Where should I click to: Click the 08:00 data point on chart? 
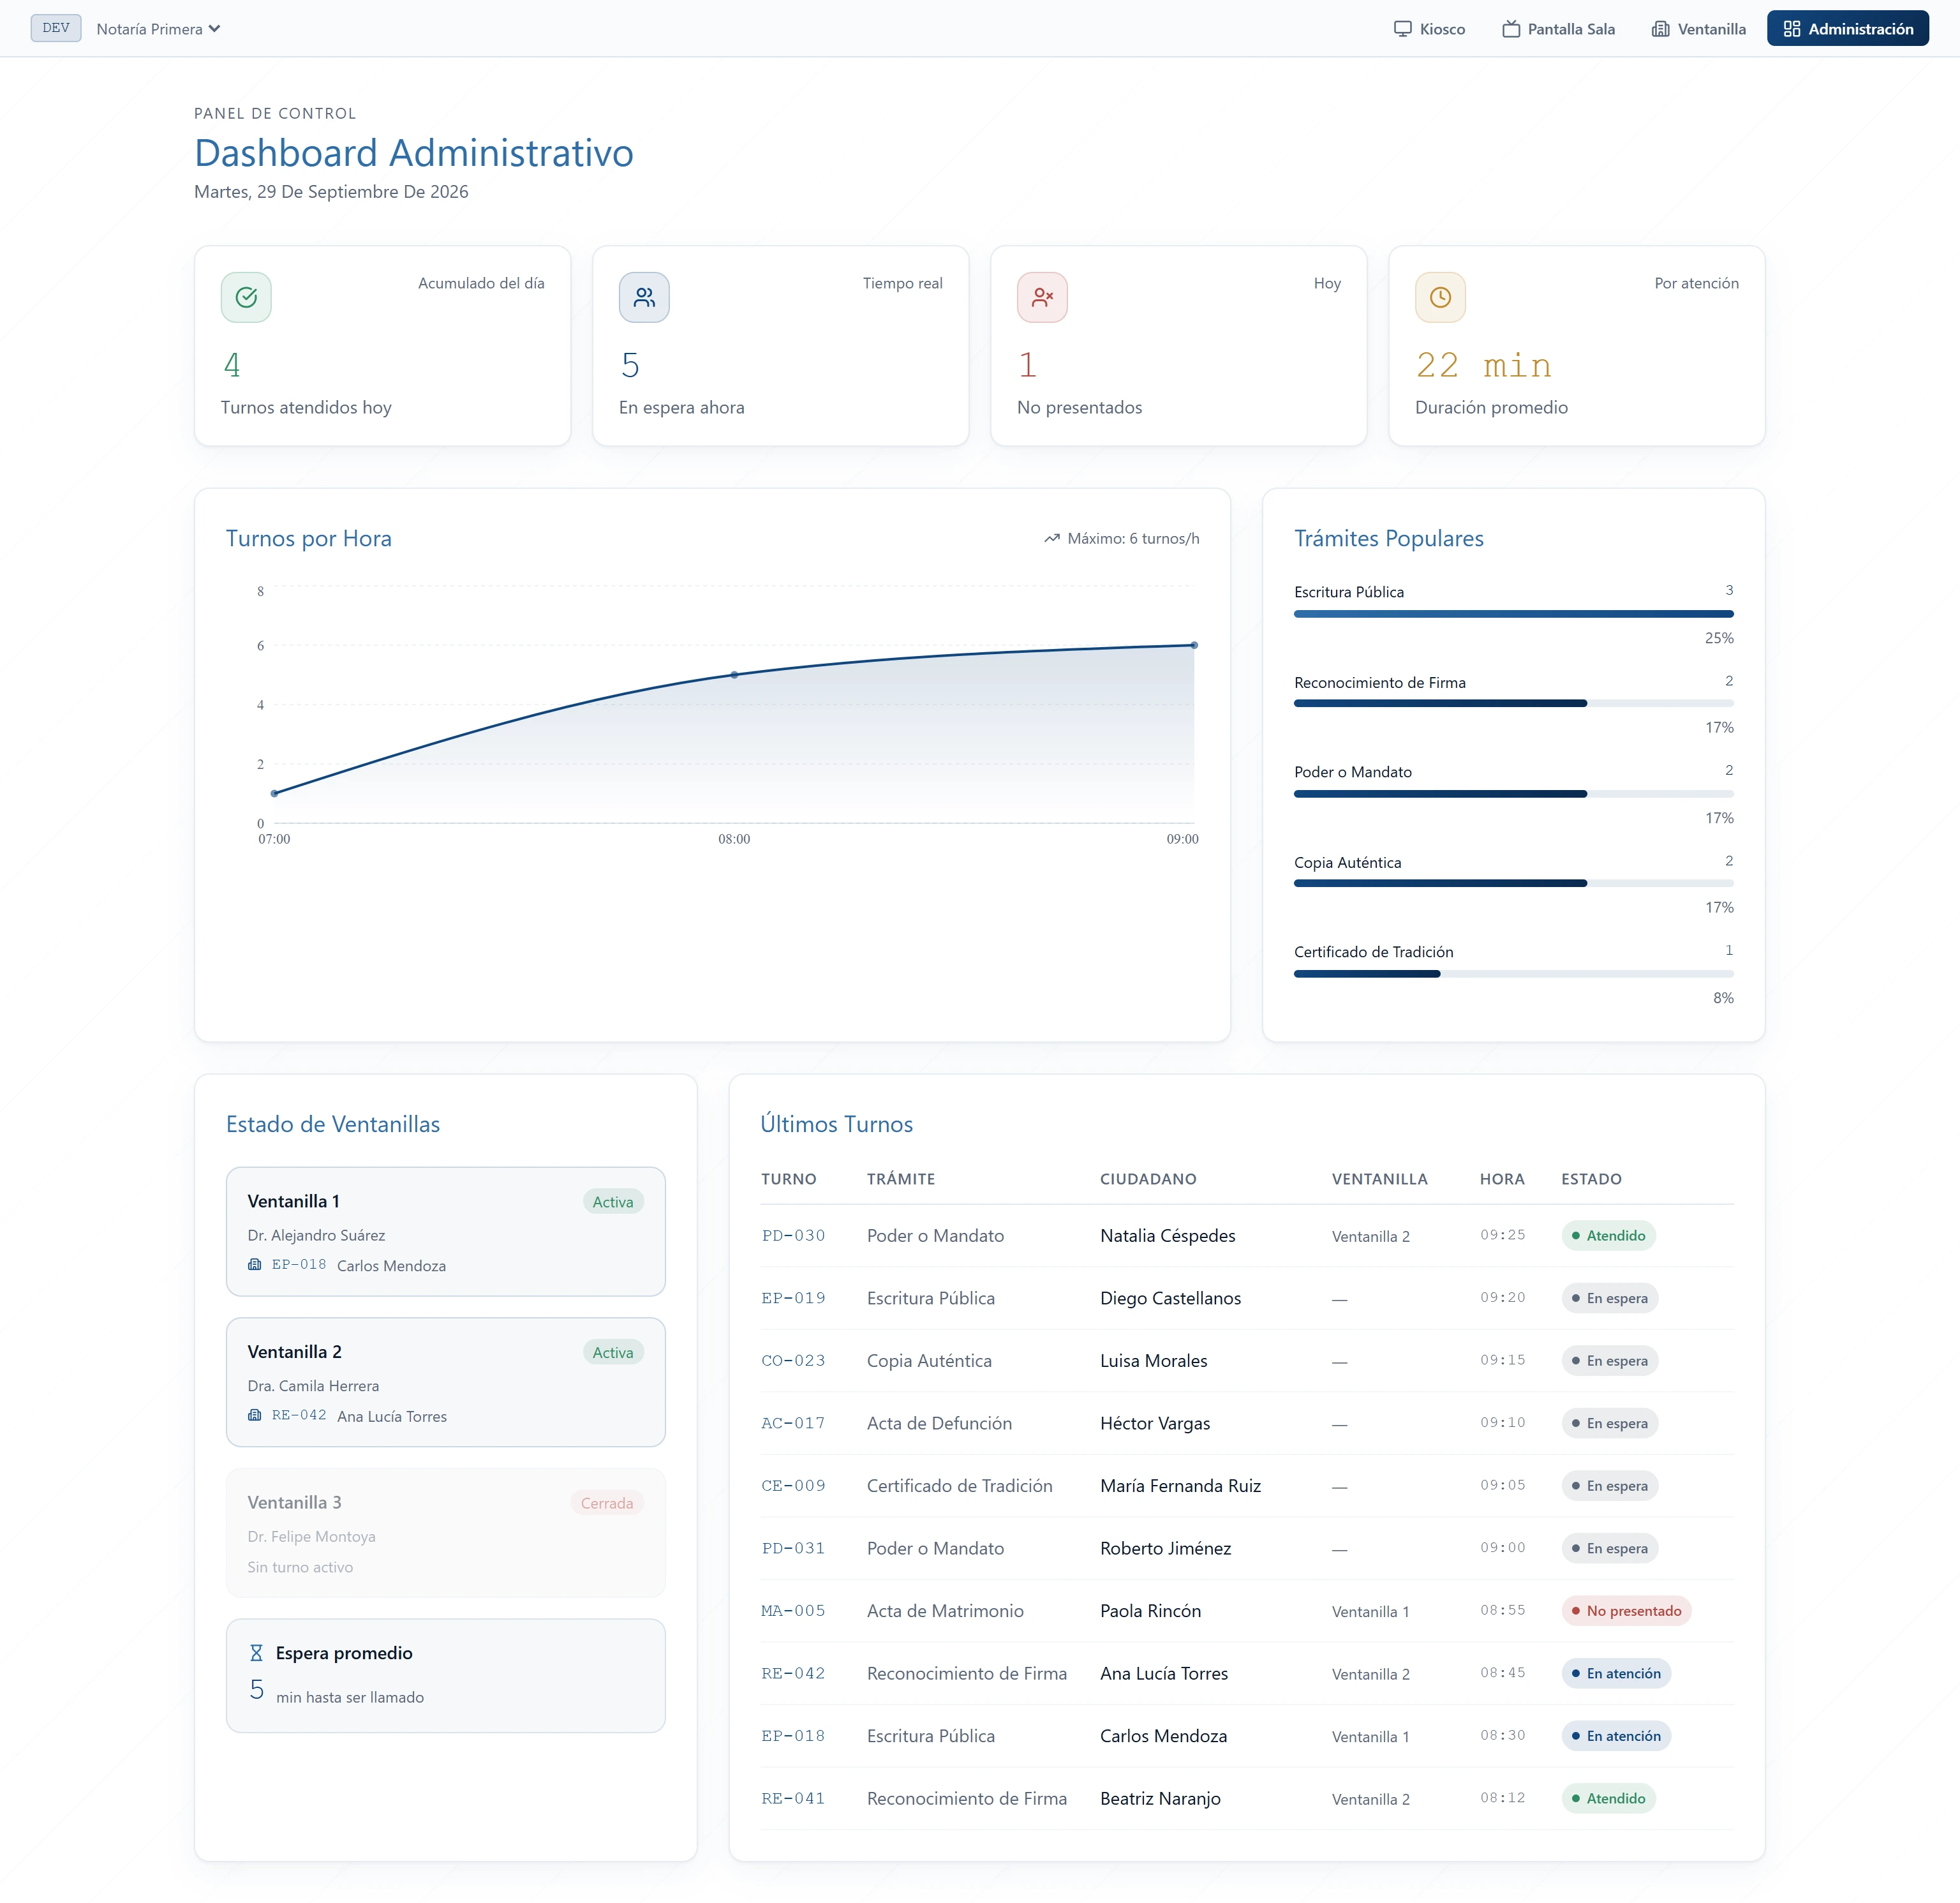pos(734,675)
